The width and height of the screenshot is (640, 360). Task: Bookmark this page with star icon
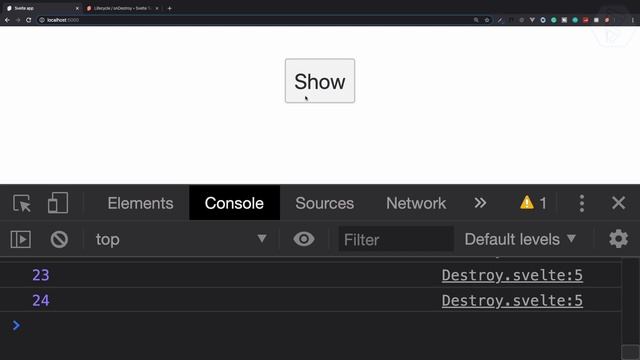click(487, 20)
